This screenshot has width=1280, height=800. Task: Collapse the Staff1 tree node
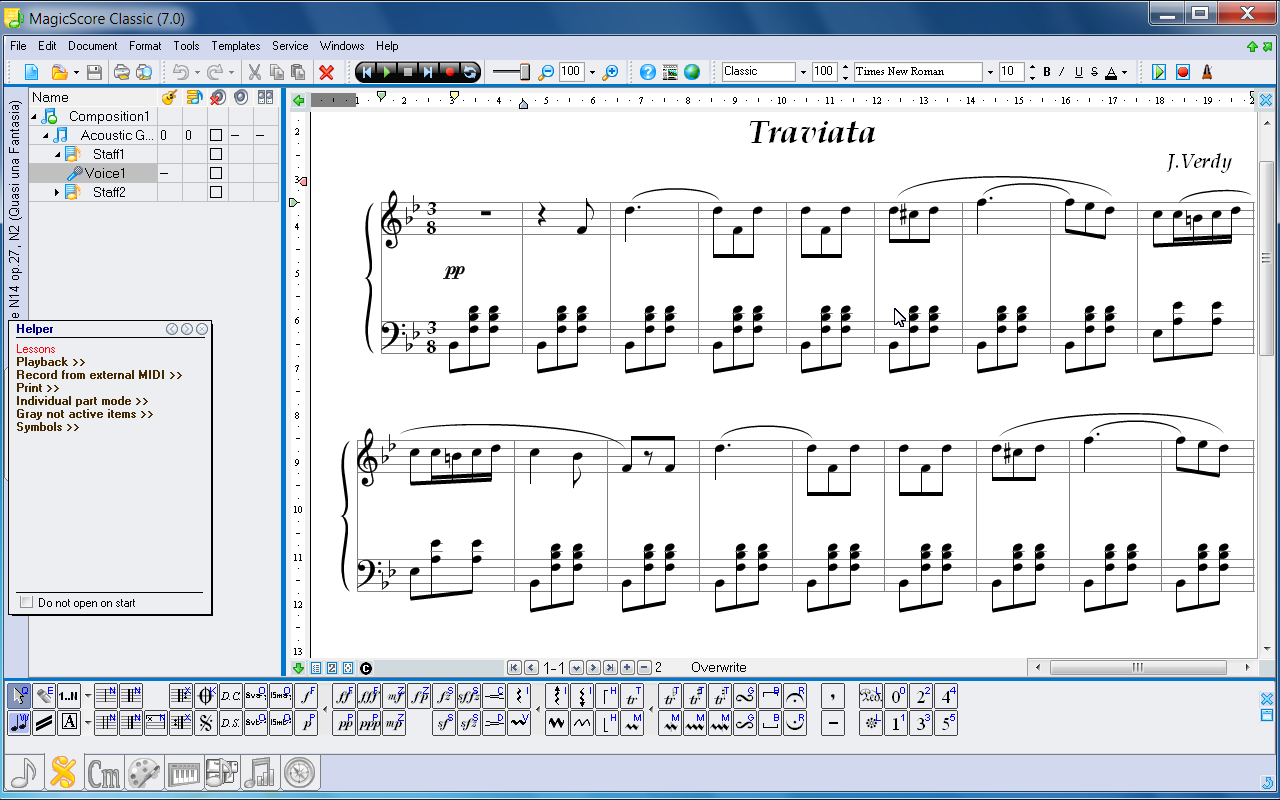coord(57,154)
